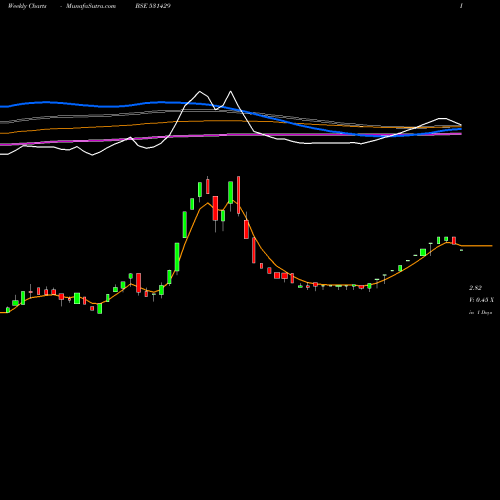This screenshot has height=500, width=500.
Task: Click the 'MunafaSutra.com' label
Action: 91,6
